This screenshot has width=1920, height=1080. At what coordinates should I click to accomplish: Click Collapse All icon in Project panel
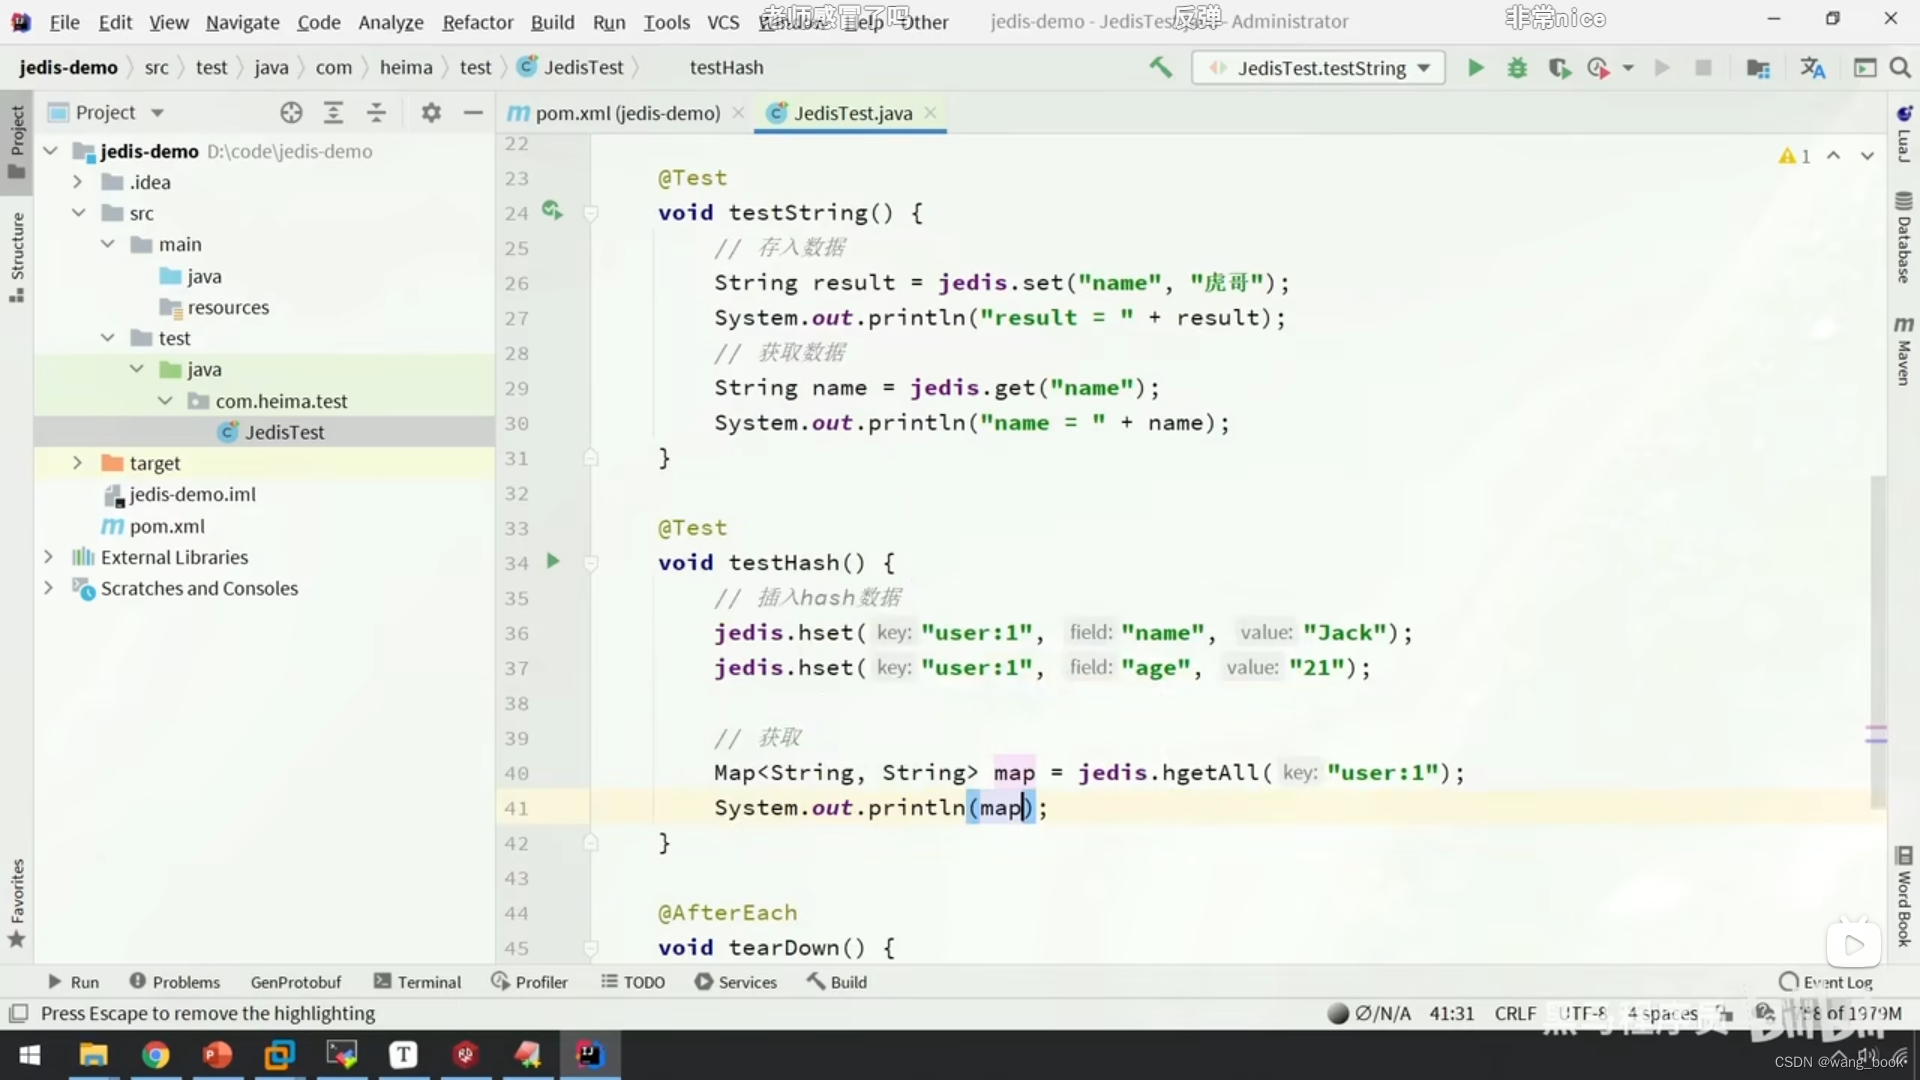376,113
